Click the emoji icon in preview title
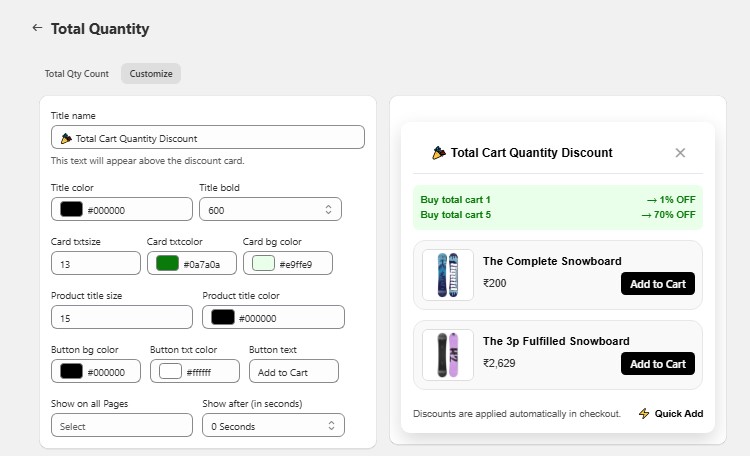 click(438, 153)
